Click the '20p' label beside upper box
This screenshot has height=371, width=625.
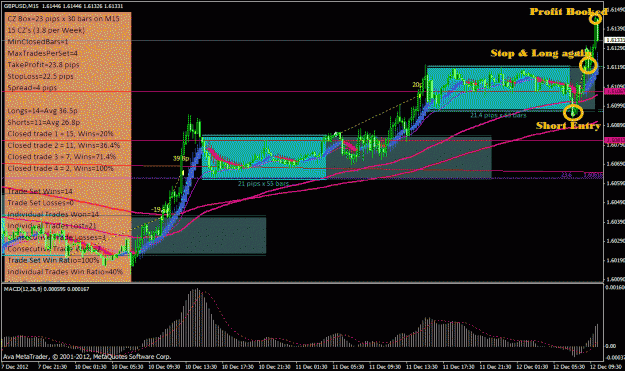pos(417,85)
